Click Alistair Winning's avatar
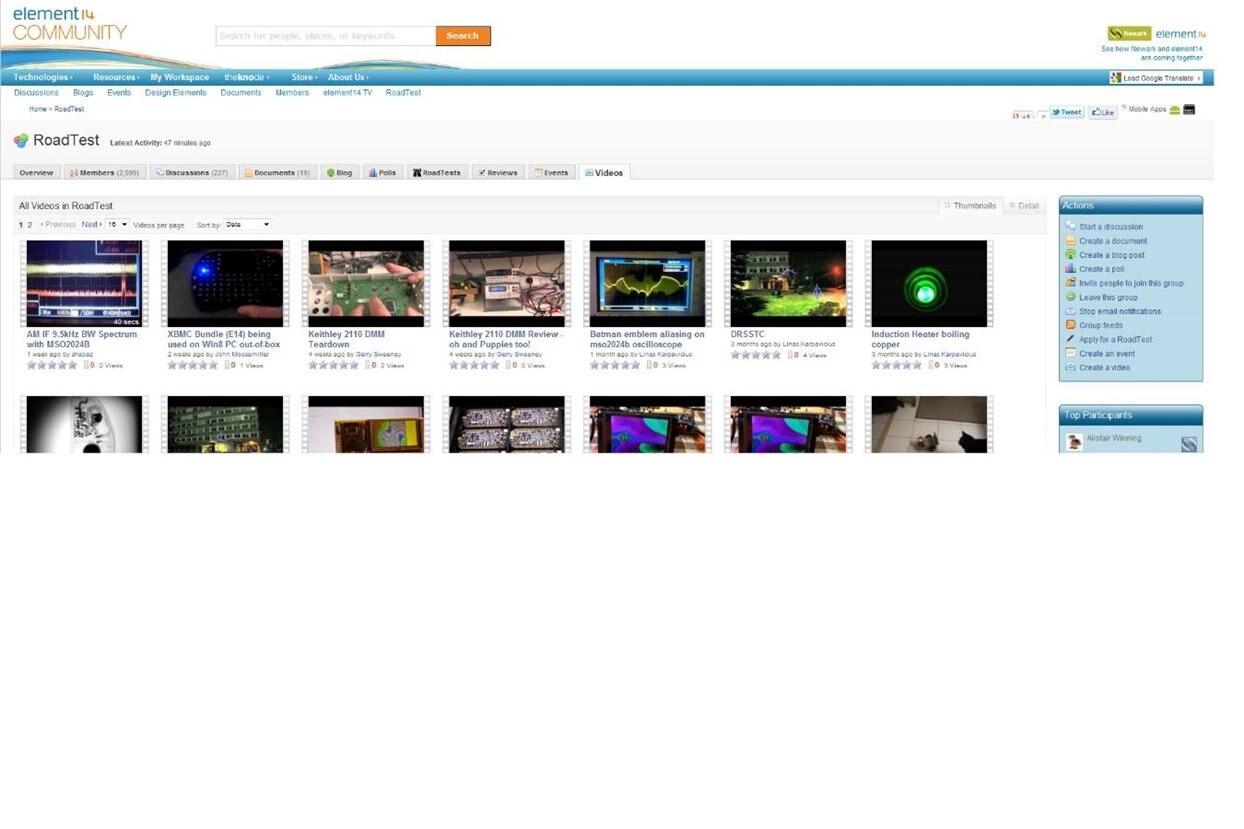 [1074, 441]
